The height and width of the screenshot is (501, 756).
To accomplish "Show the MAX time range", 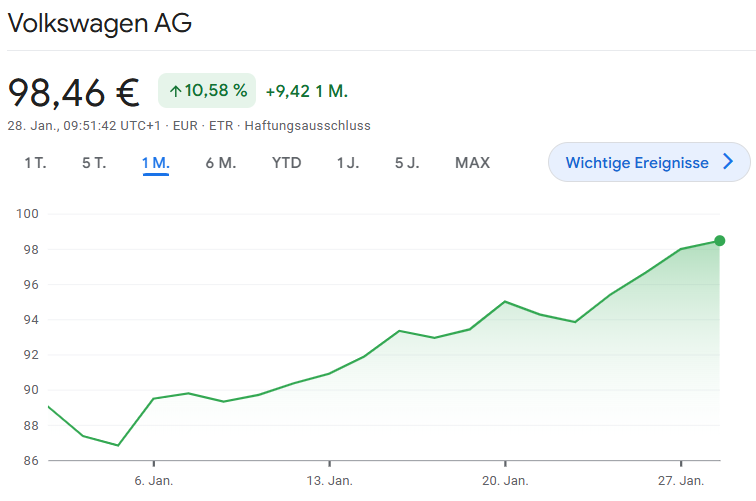I will pos(472,163).
